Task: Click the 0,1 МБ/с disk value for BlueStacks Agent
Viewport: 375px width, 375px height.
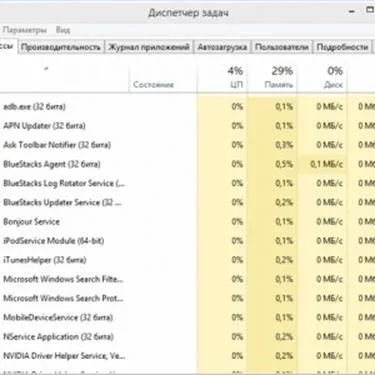Action: [326, 164]
